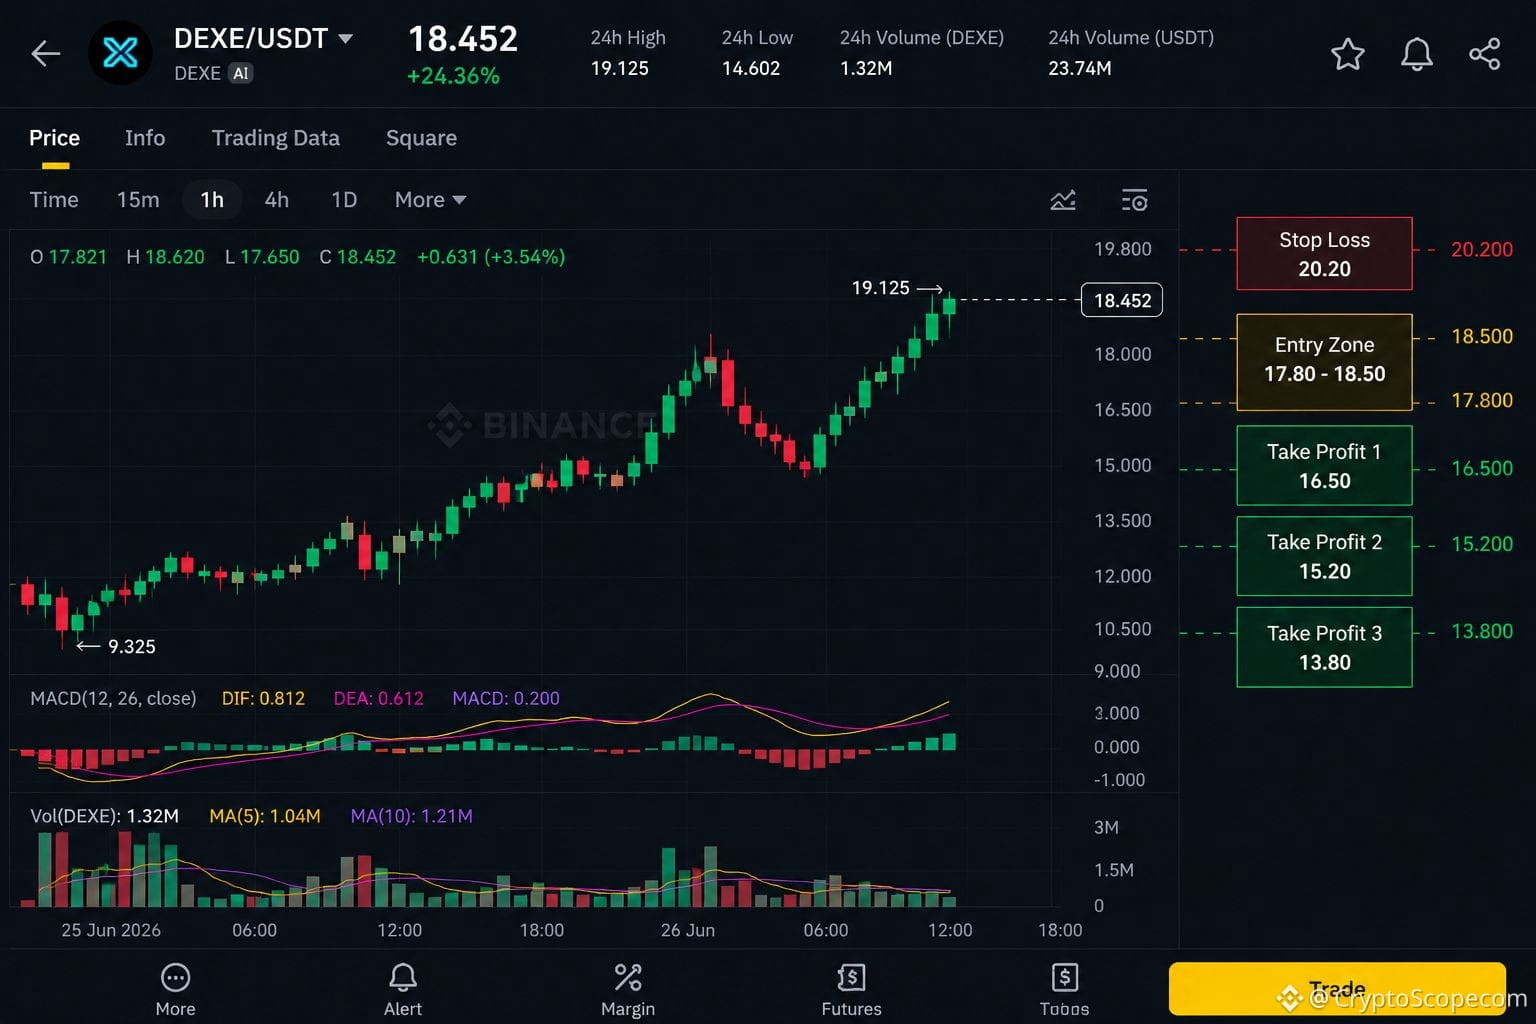1536x1024 pixels.
Task: Share this chart via share icon
Action: pos(1485,54)
